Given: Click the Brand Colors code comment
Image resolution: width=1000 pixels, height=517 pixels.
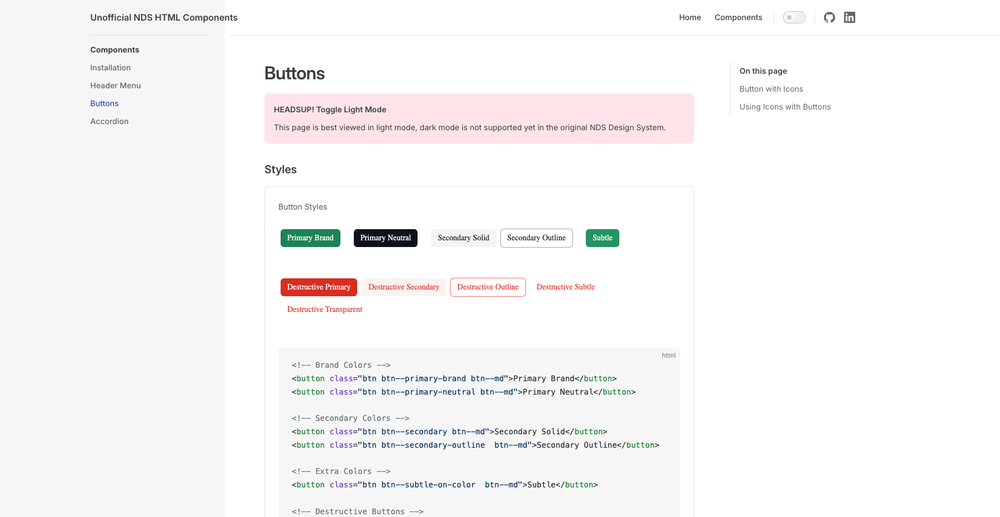Looking at the screenshot, I should point(341,365).
